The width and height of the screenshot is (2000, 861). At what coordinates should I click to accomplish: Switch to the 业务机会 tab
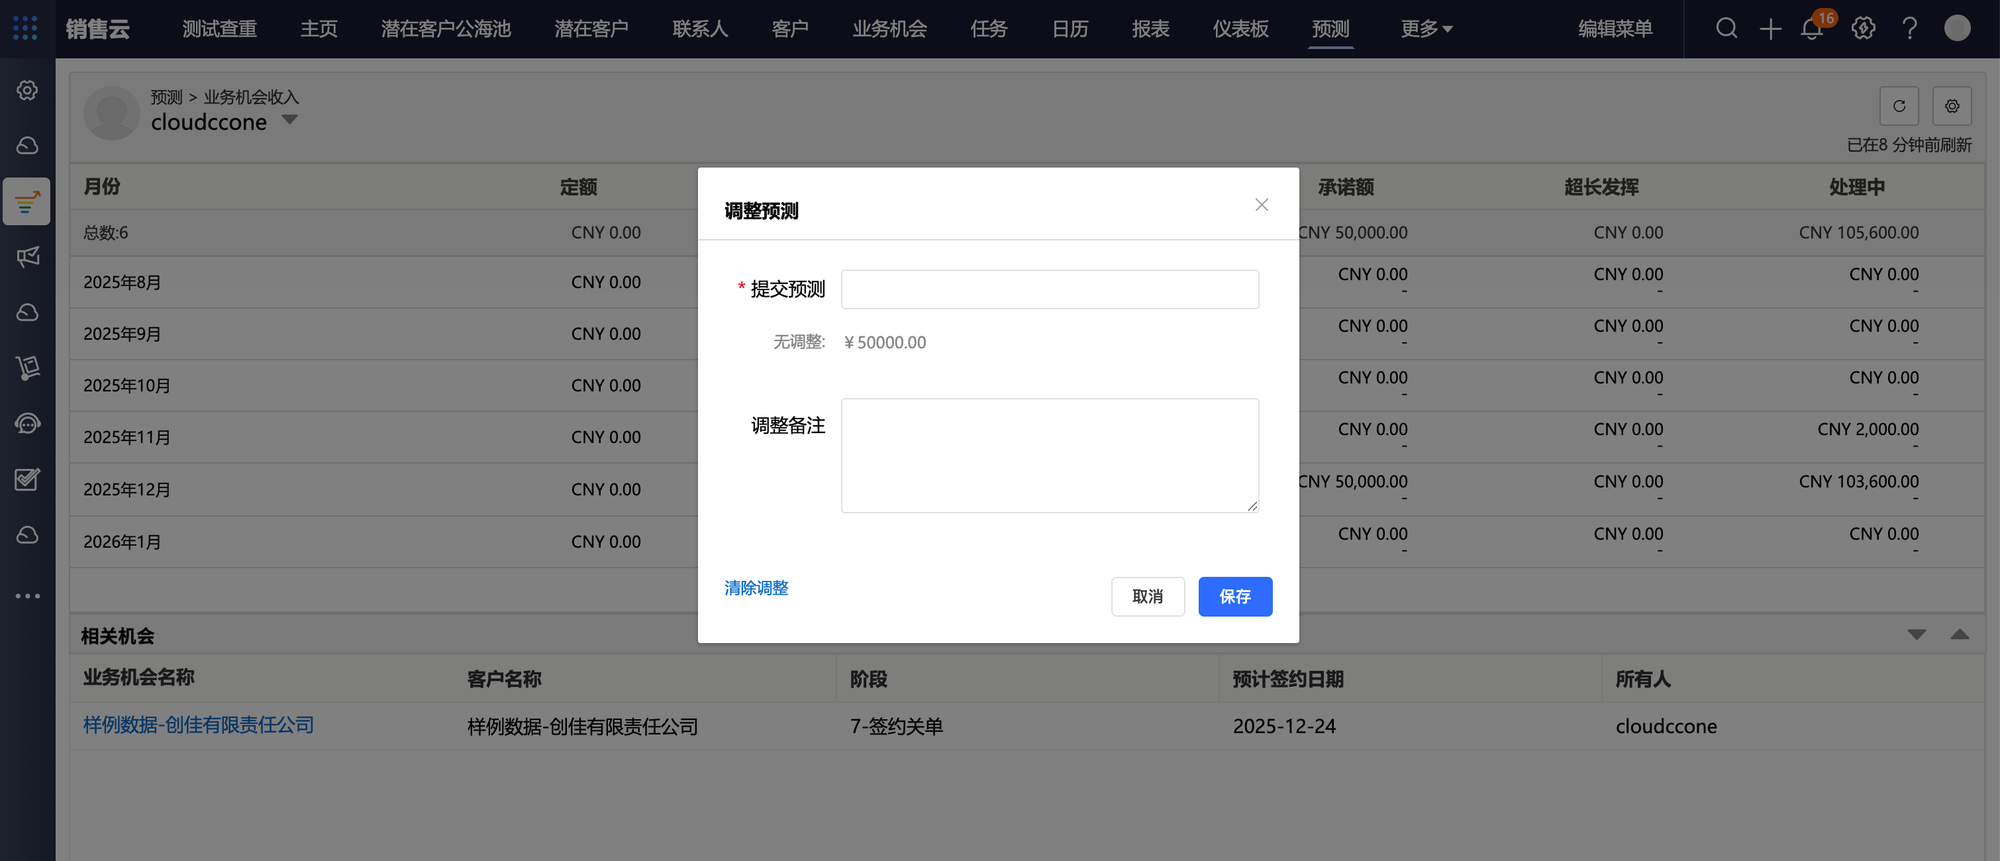(x=889, y=29)
